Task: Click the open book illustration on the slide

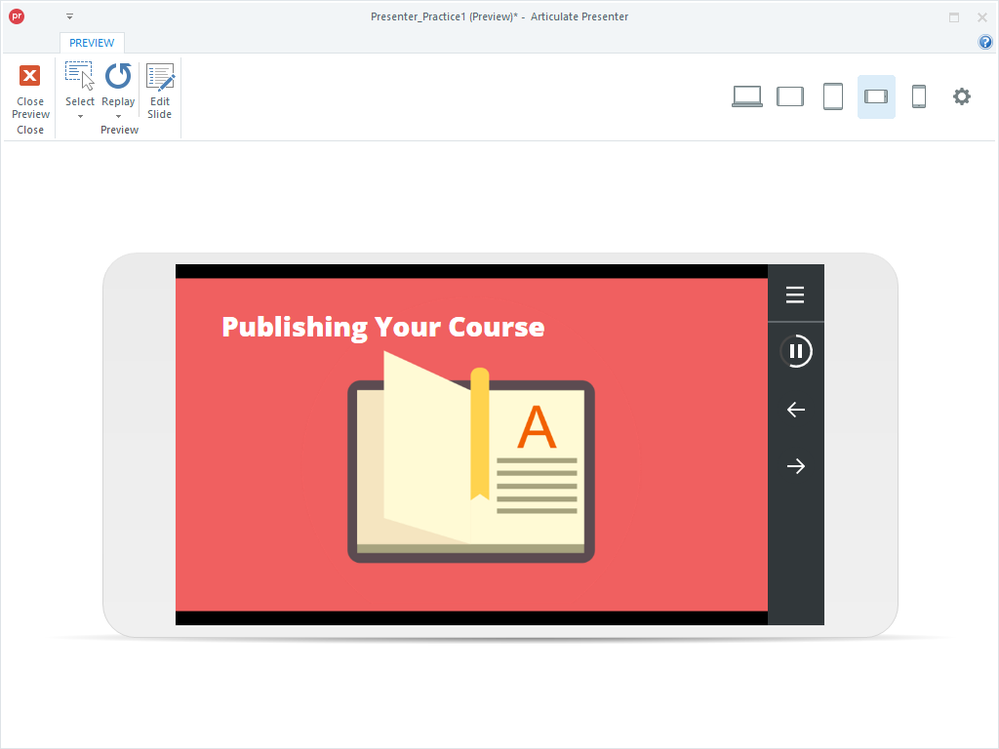Action: click(x=471, y=457)
